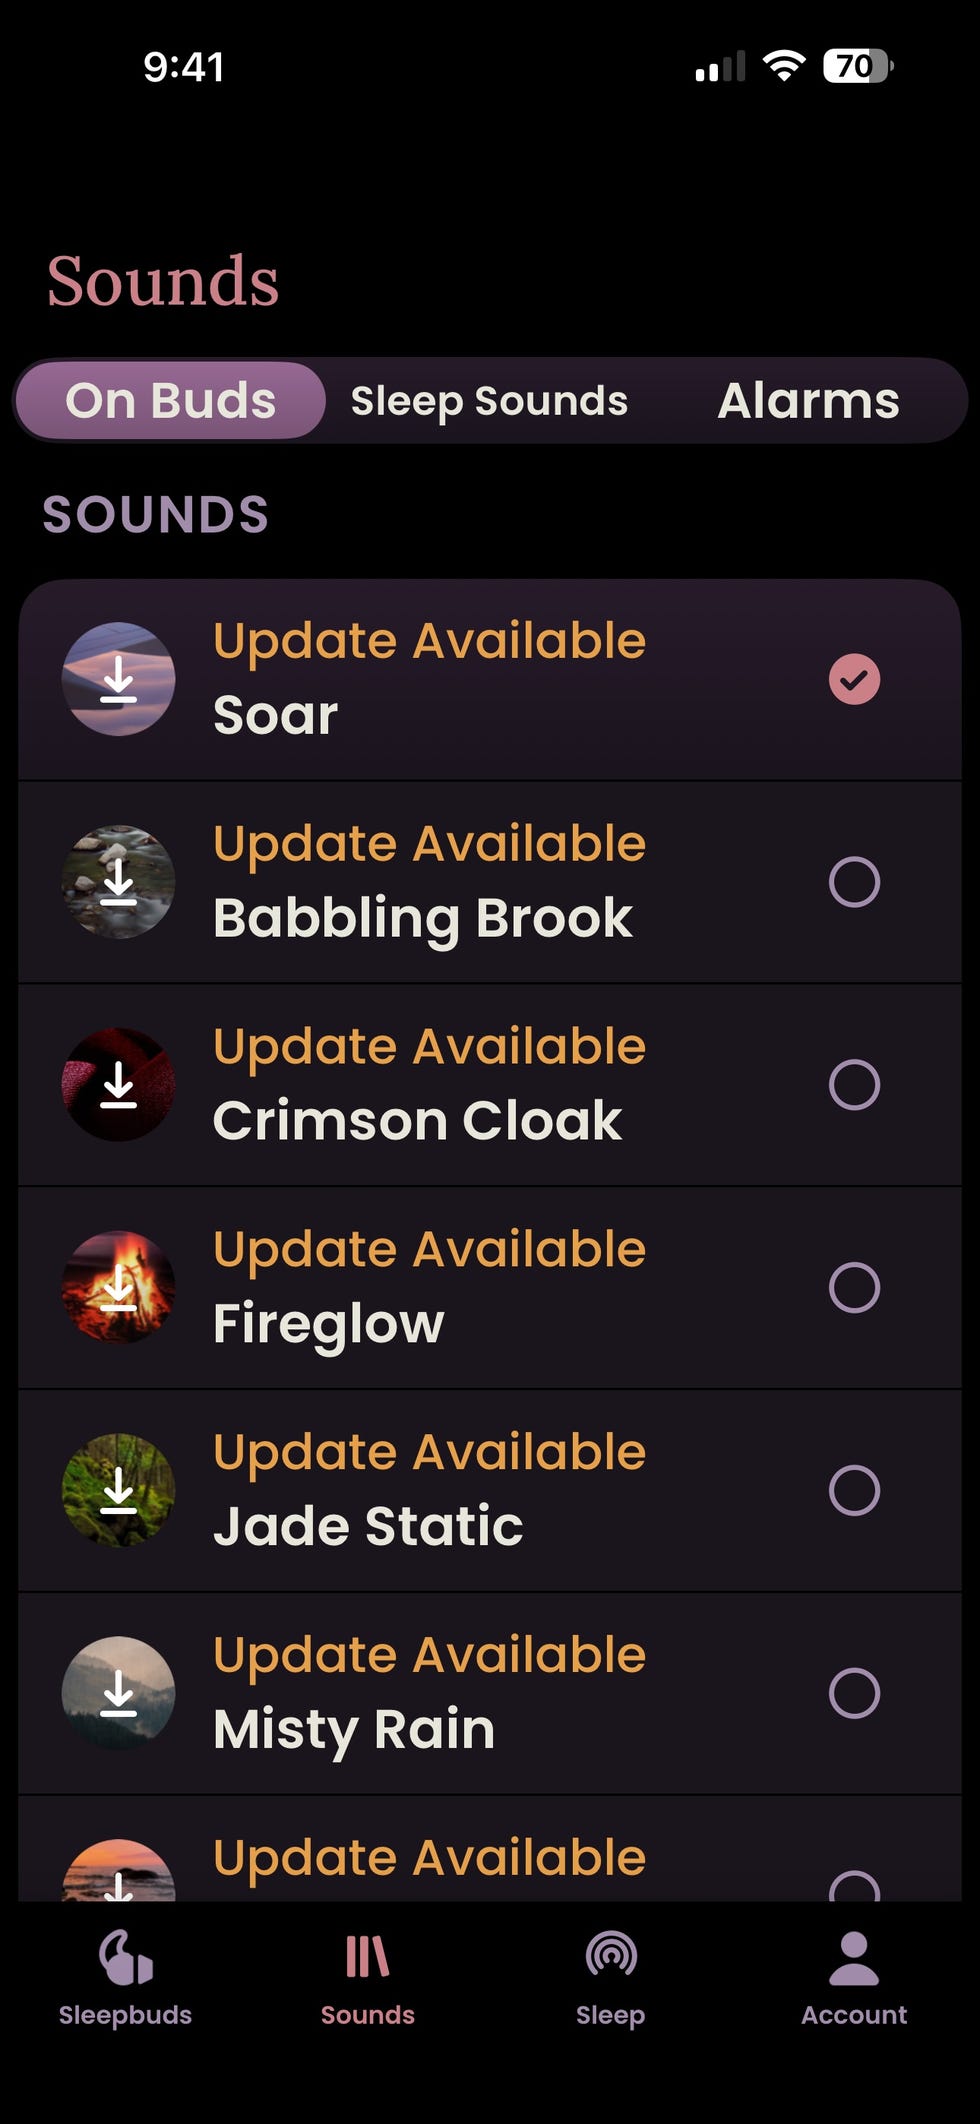The width and height of the screenshot is (980, 2124).
Task: Tap the download icon on Jade Static
Action: [118, 1492]
